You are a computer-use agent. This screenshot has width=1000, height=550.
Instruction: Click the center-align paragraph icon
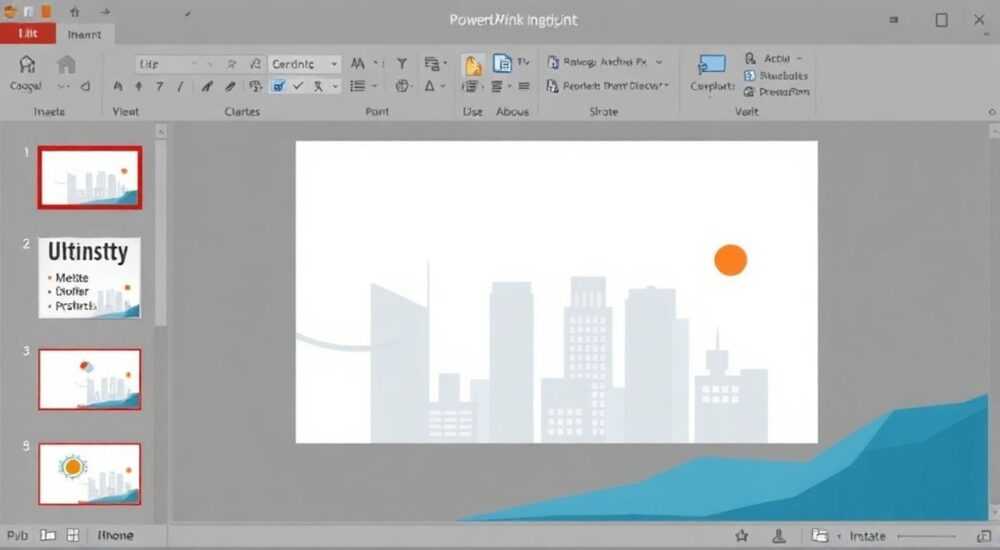[497, 86]
